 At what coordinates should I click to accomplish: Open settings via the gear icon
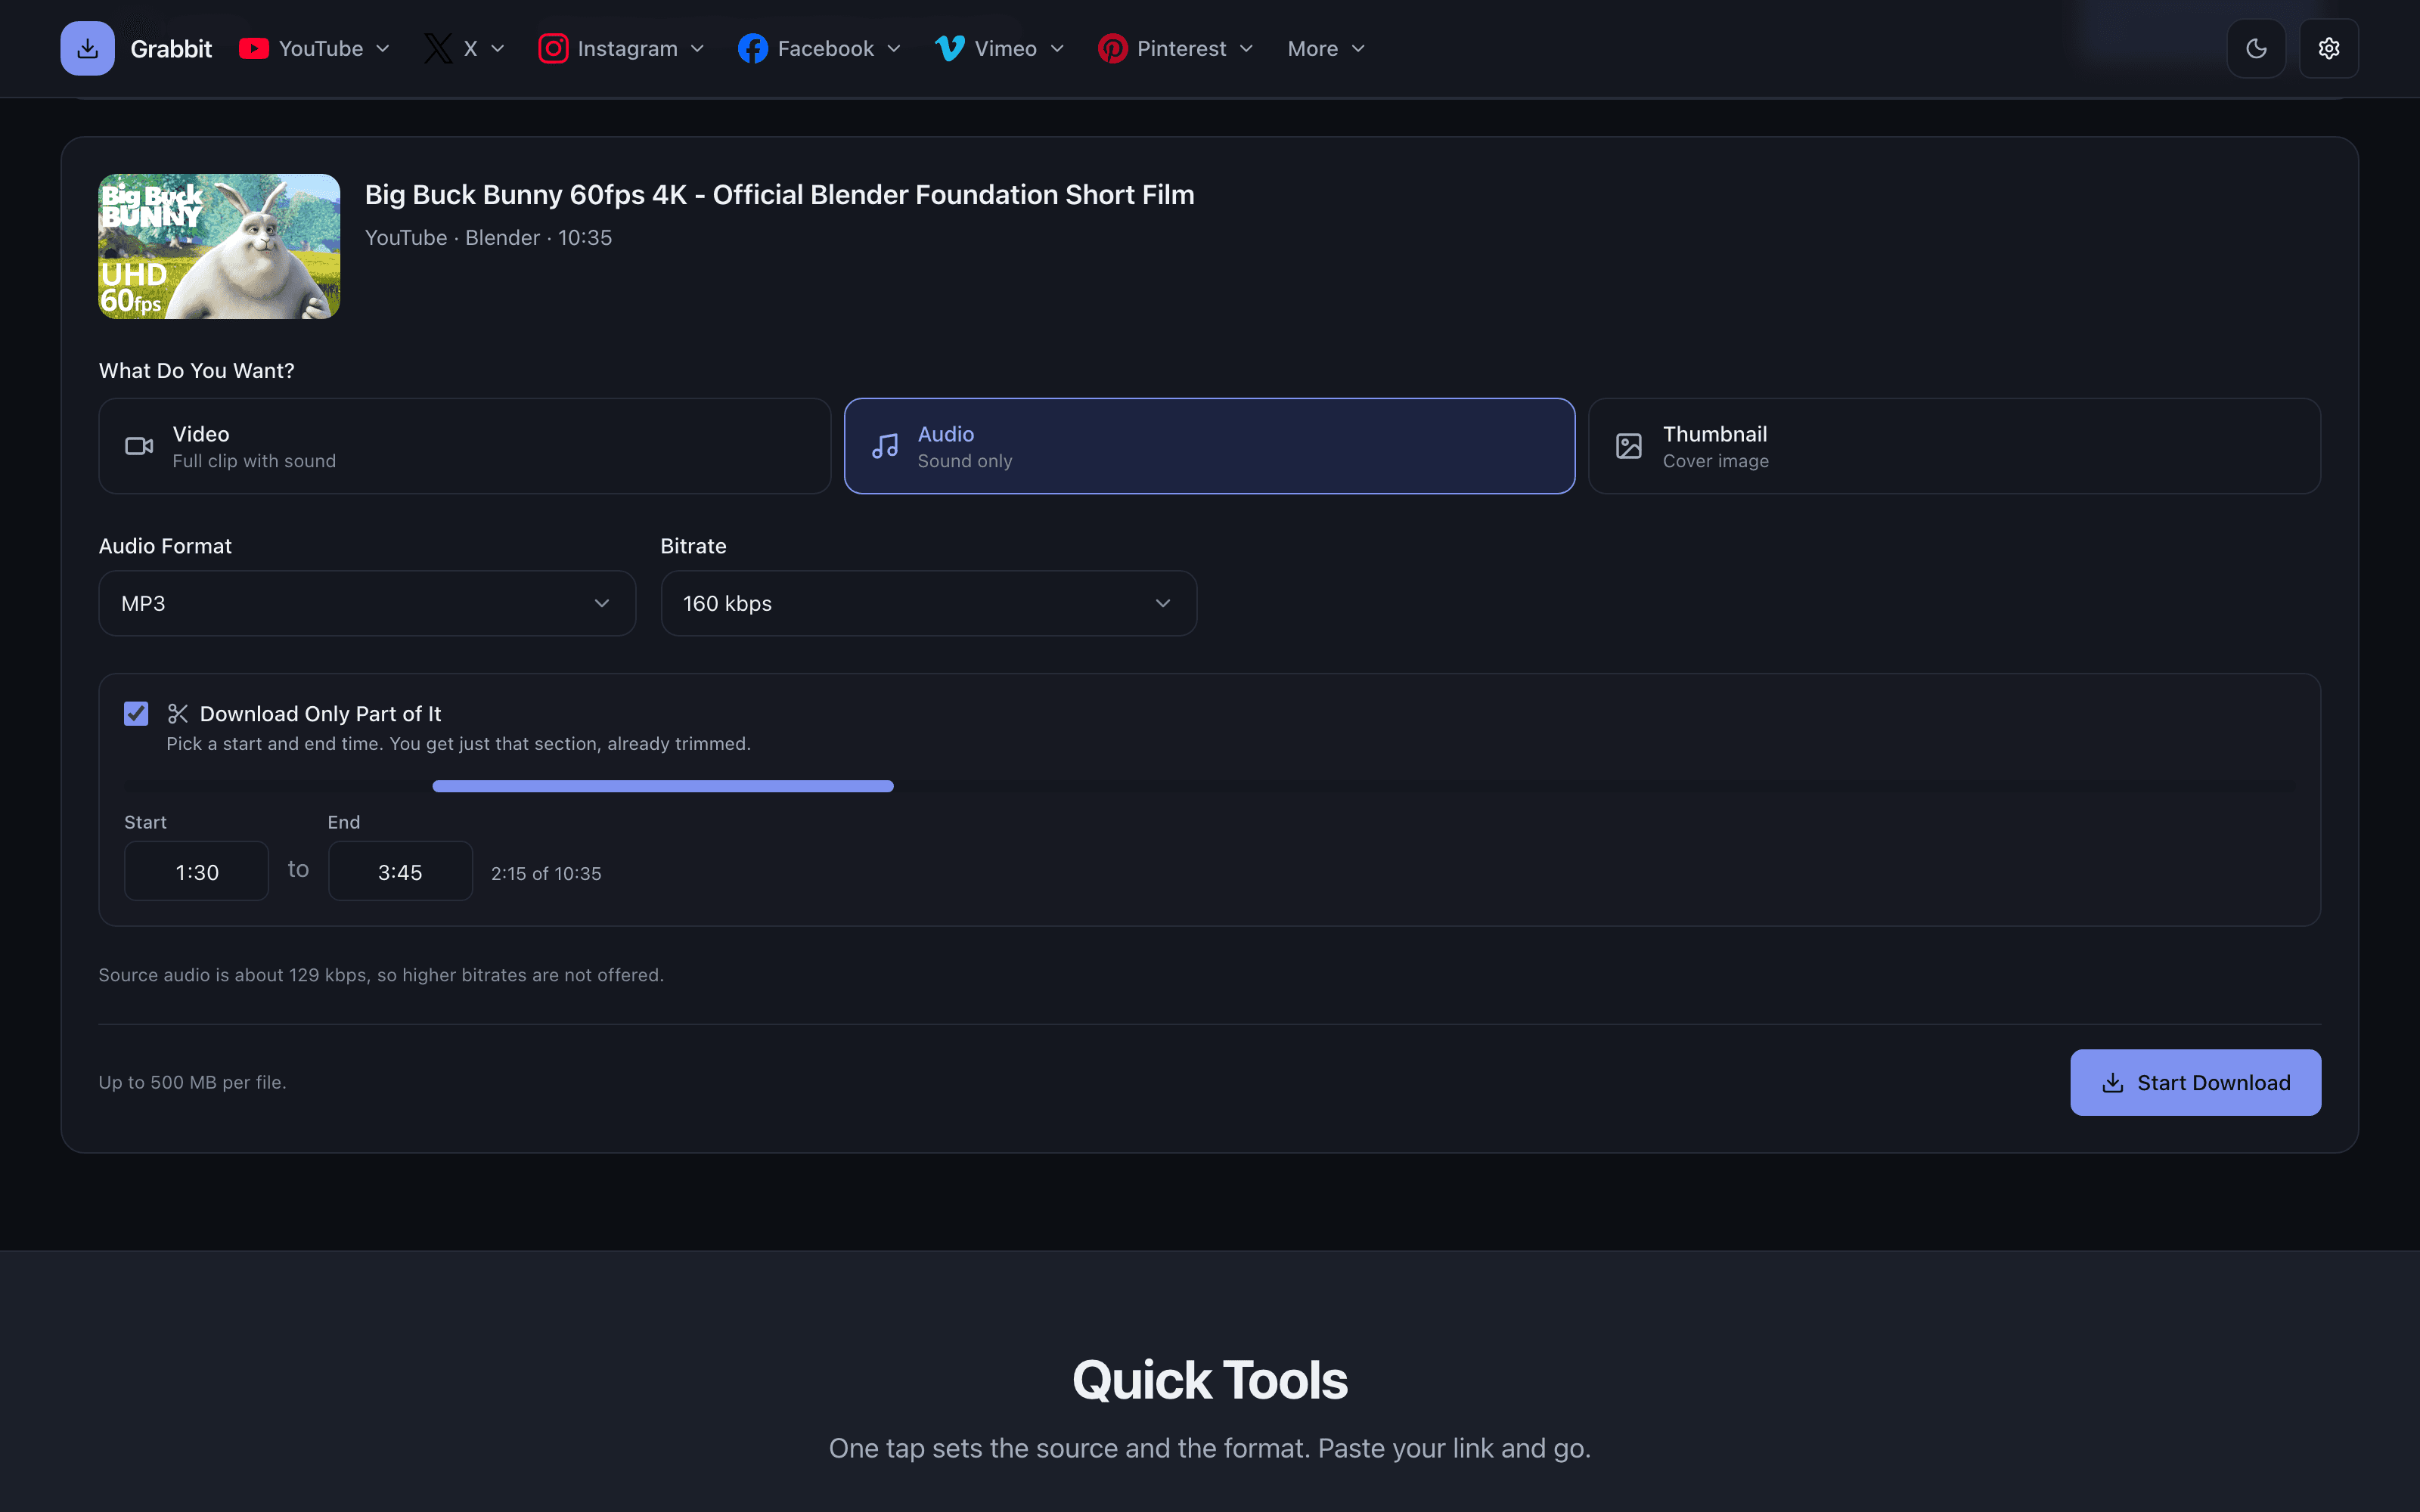tap(2329, 48)
